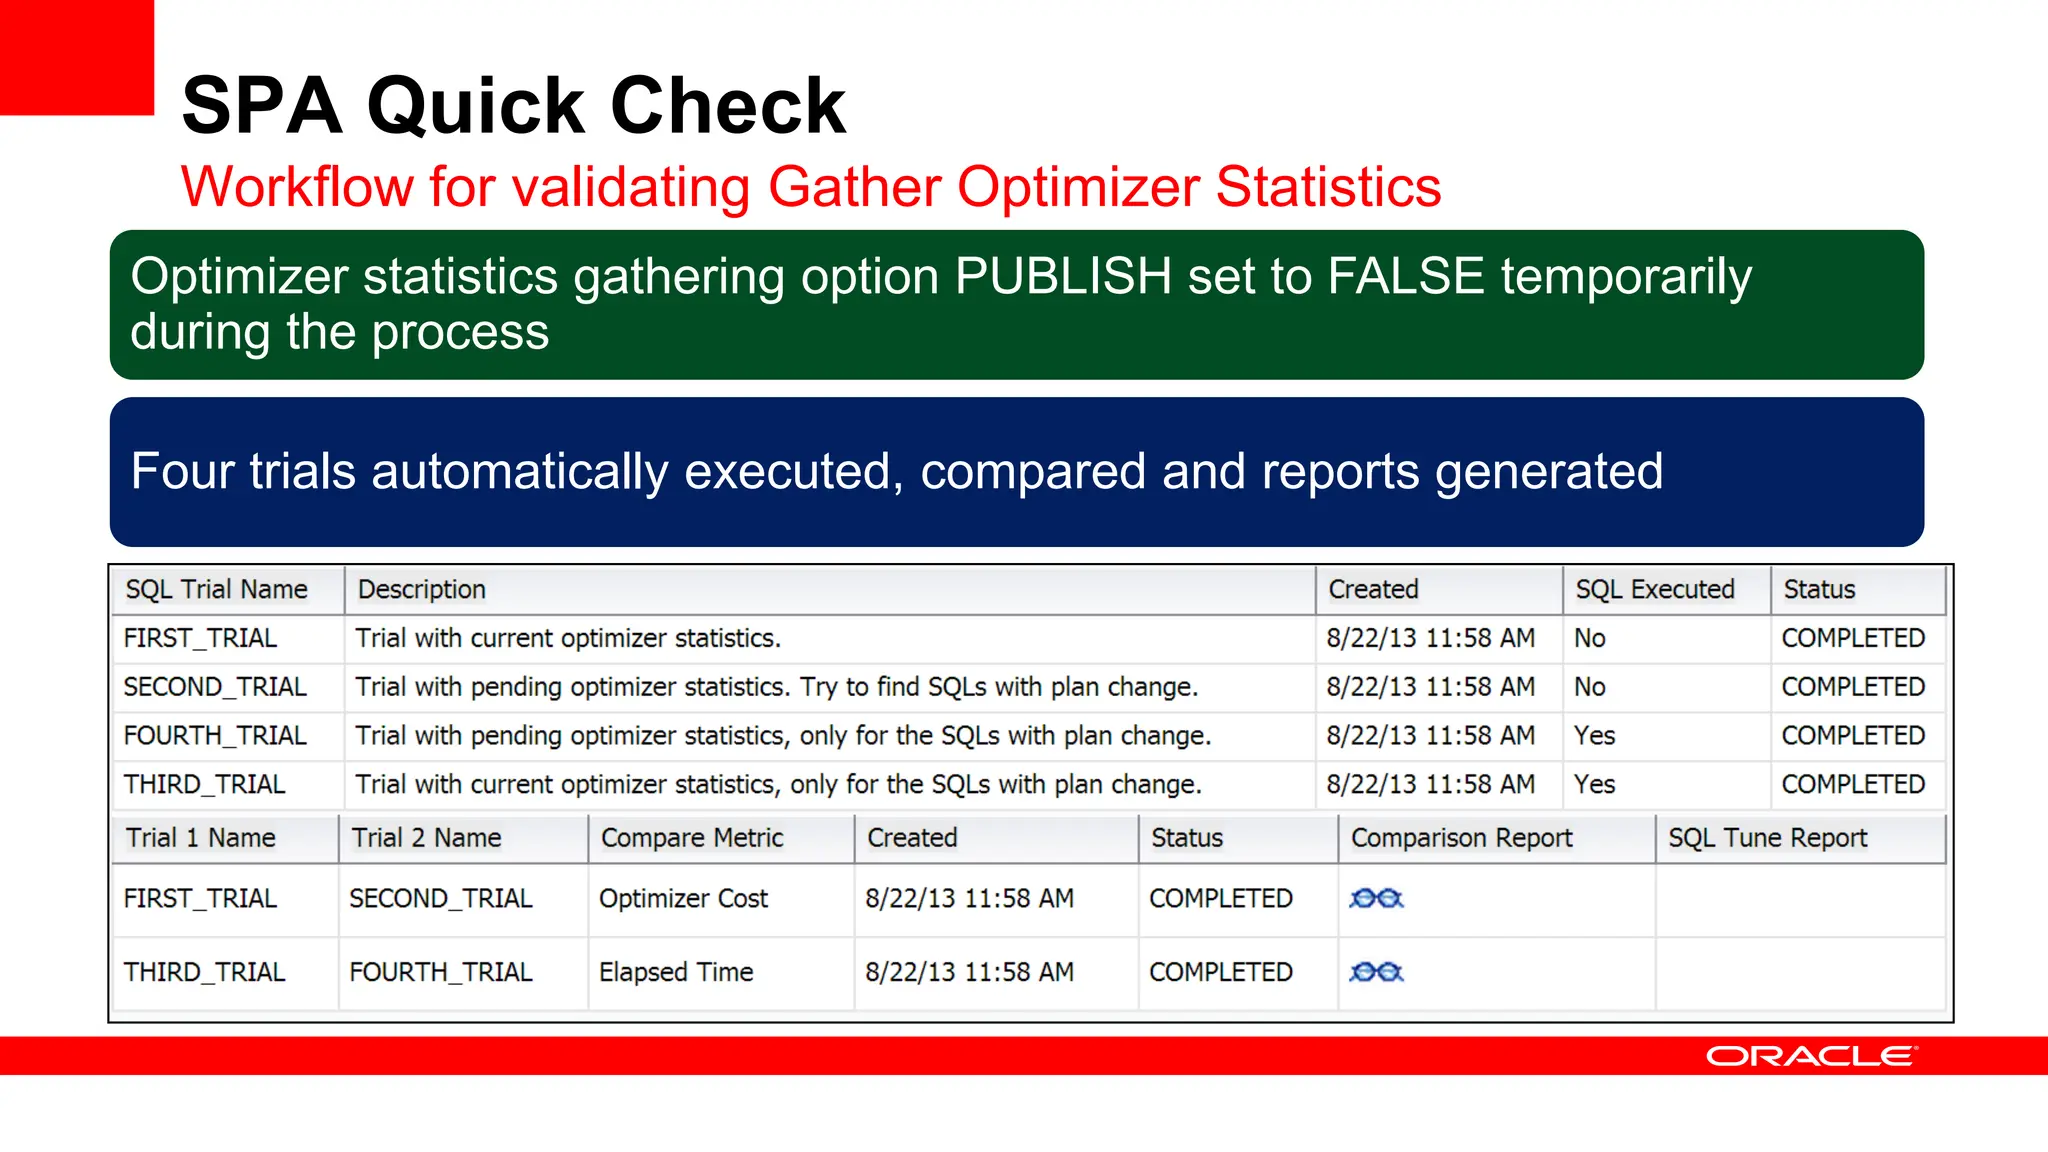The width and height of the screenshot is (2048, 1152).
Task: Click SQL Tune Report column header
Action: [1767, 838]
